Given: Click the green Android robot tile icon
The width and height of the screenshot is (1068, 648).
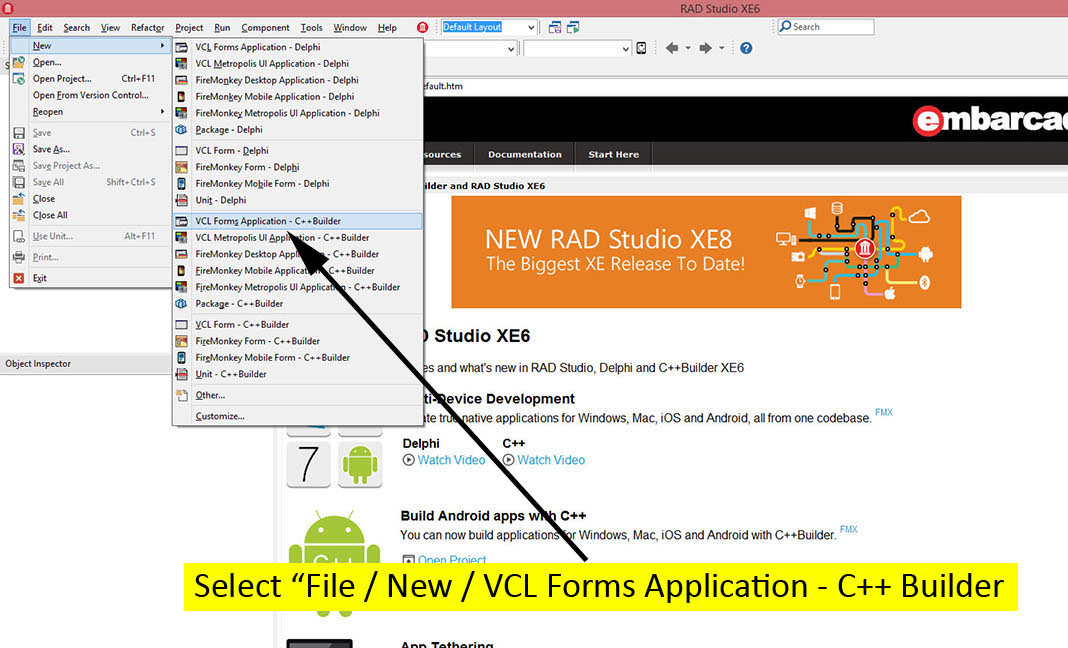Looking at the screenshot, I should point(360,465).
